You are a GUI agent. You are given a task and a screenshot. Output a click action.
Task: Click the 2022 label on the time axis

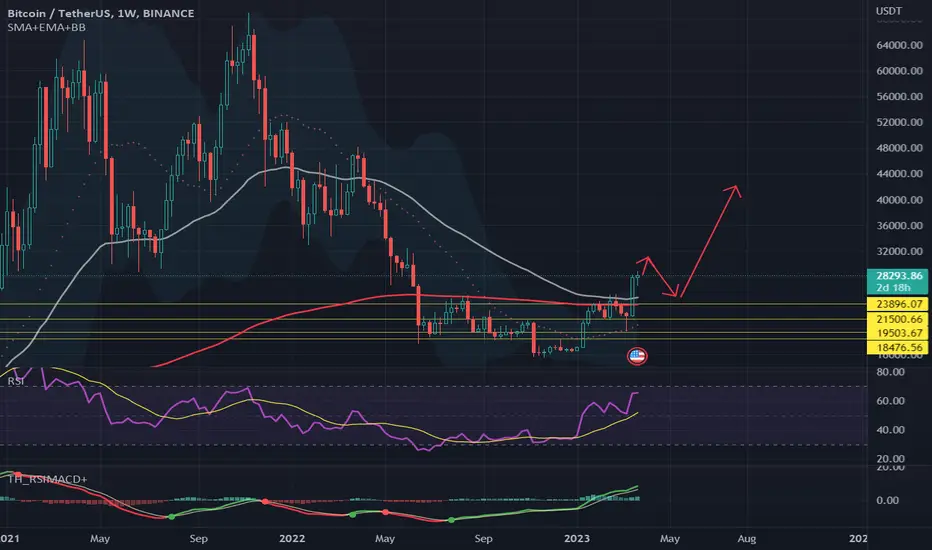coord(292,539)
